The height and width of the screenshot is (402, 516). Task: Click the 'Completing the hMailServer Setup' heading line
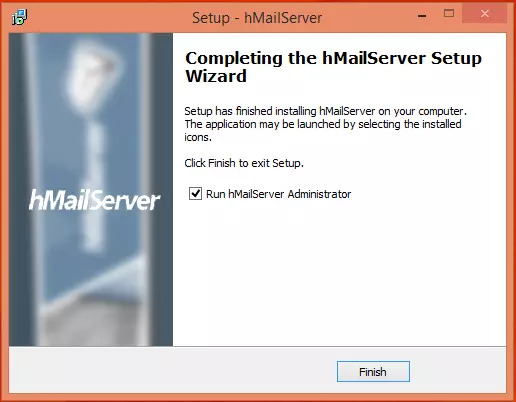(x=333, y=58)
